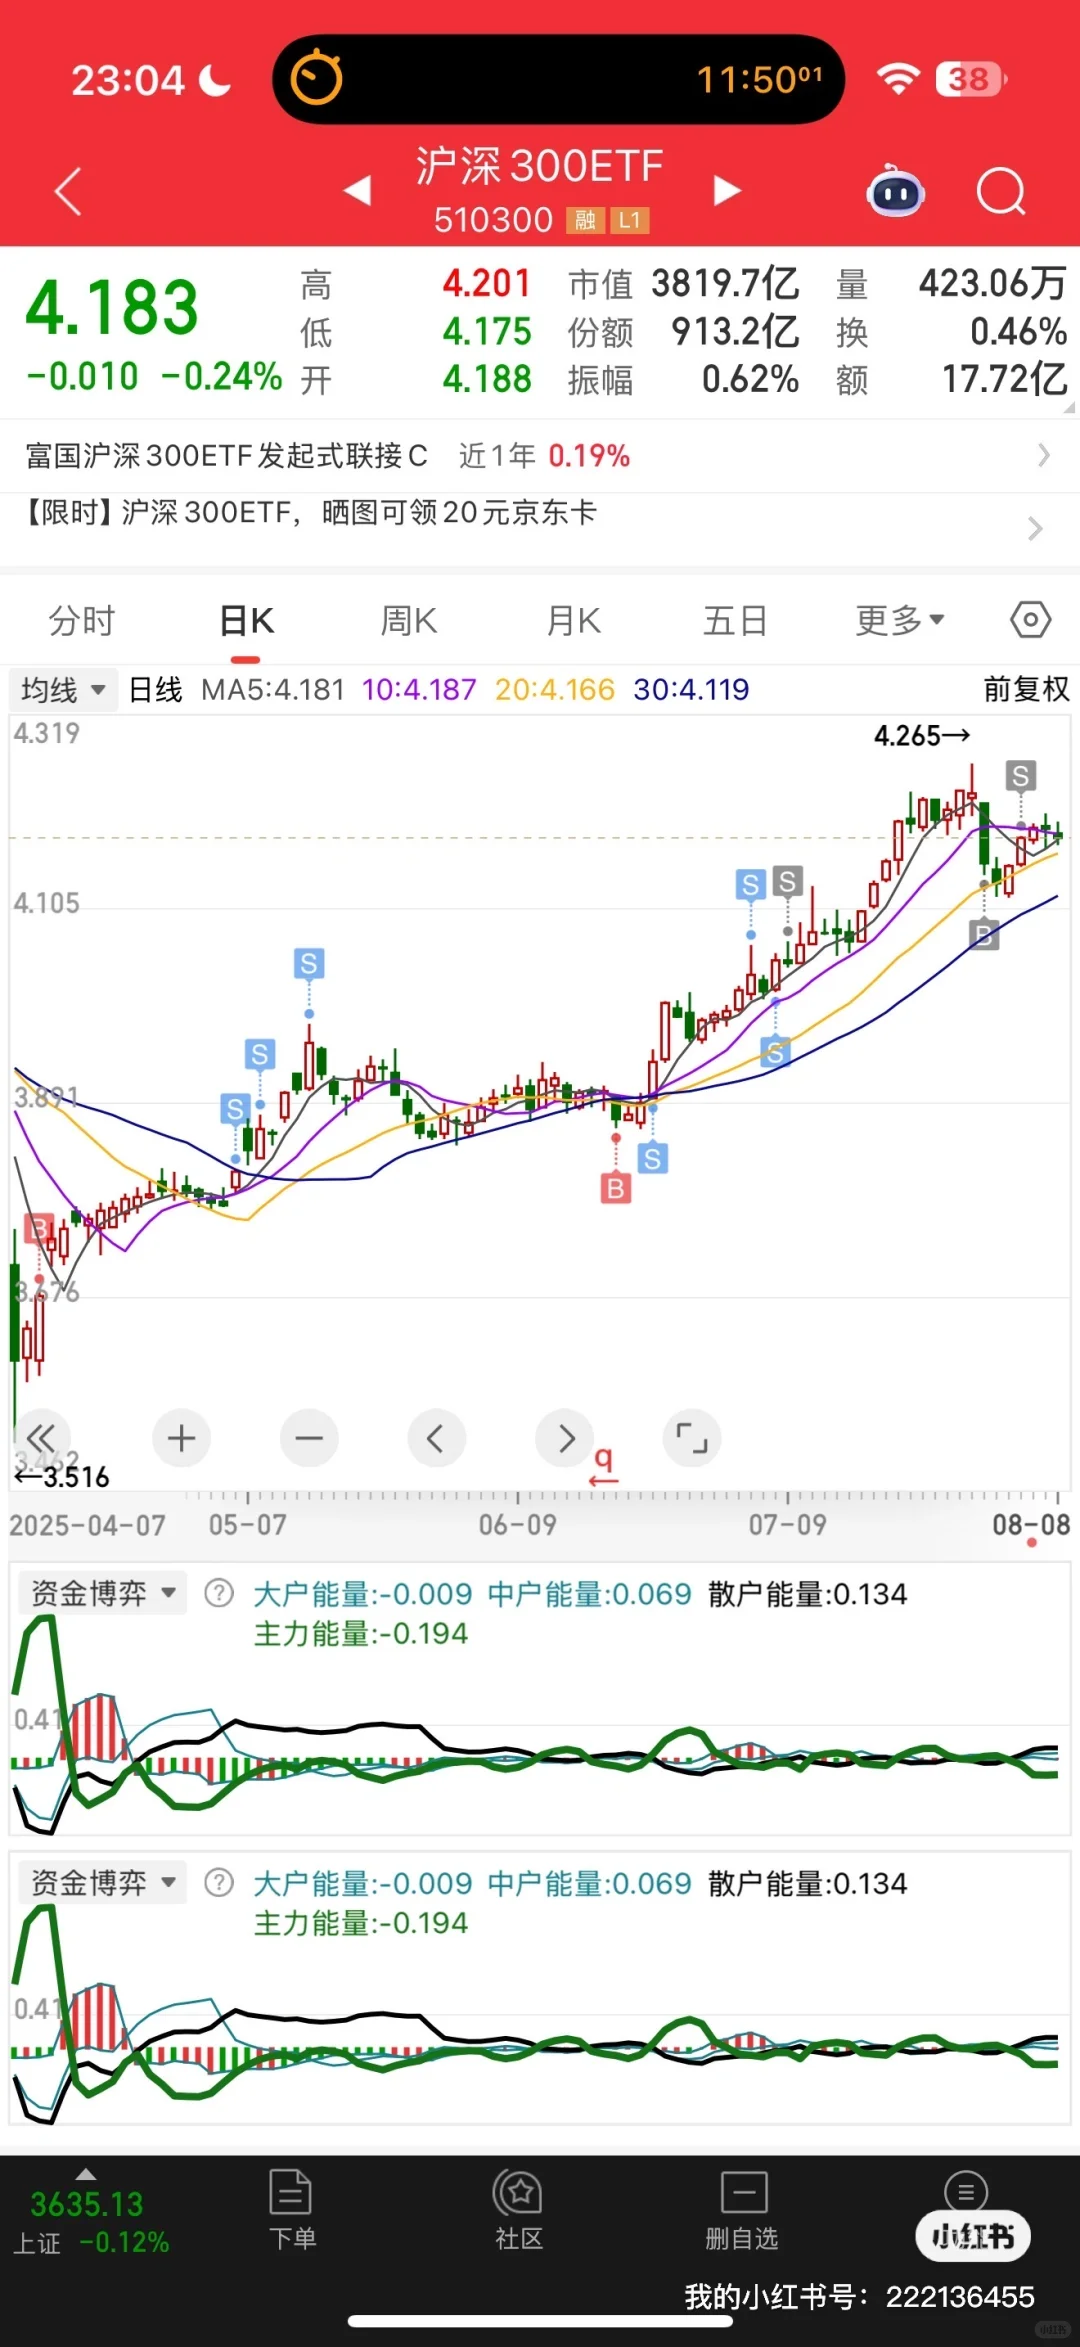Image resolution: width=1080 pixels, height=2347 pixels.
Task: Tap the 融 margin badge
Action: click(x=585, y=220)
